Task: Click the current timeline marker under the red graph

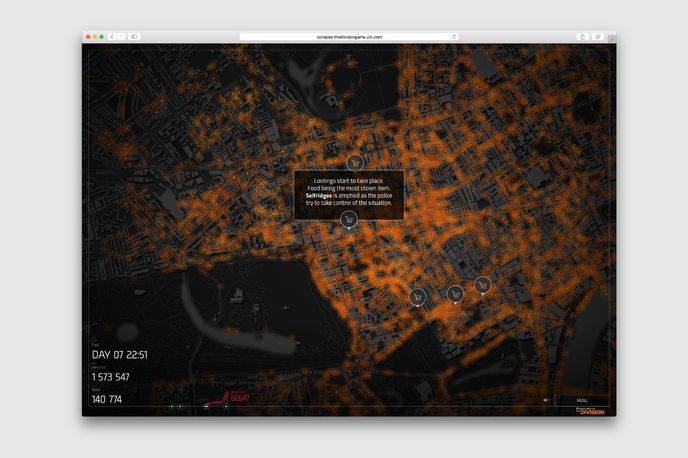Action: [226, 406]
